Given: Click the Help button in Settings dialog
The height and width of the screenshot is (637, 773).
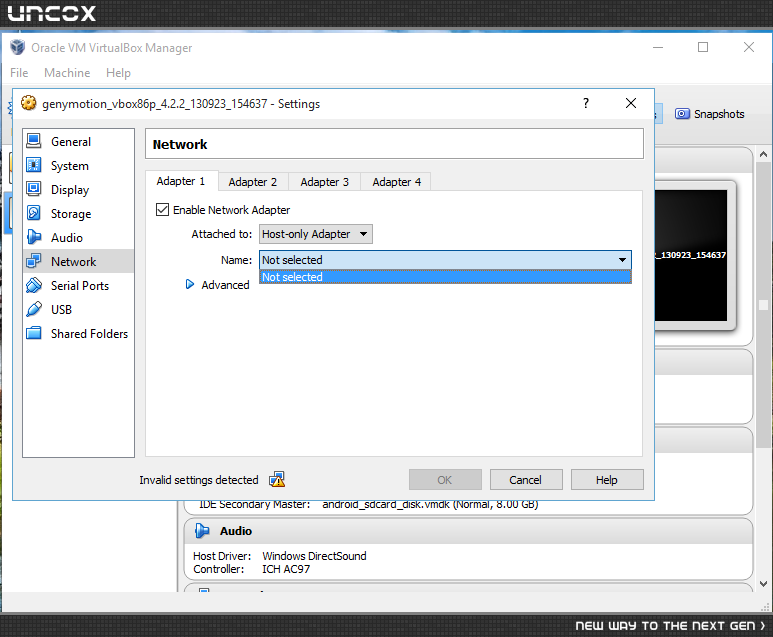Looking at the screenshot, I should (x=606, y=480).
